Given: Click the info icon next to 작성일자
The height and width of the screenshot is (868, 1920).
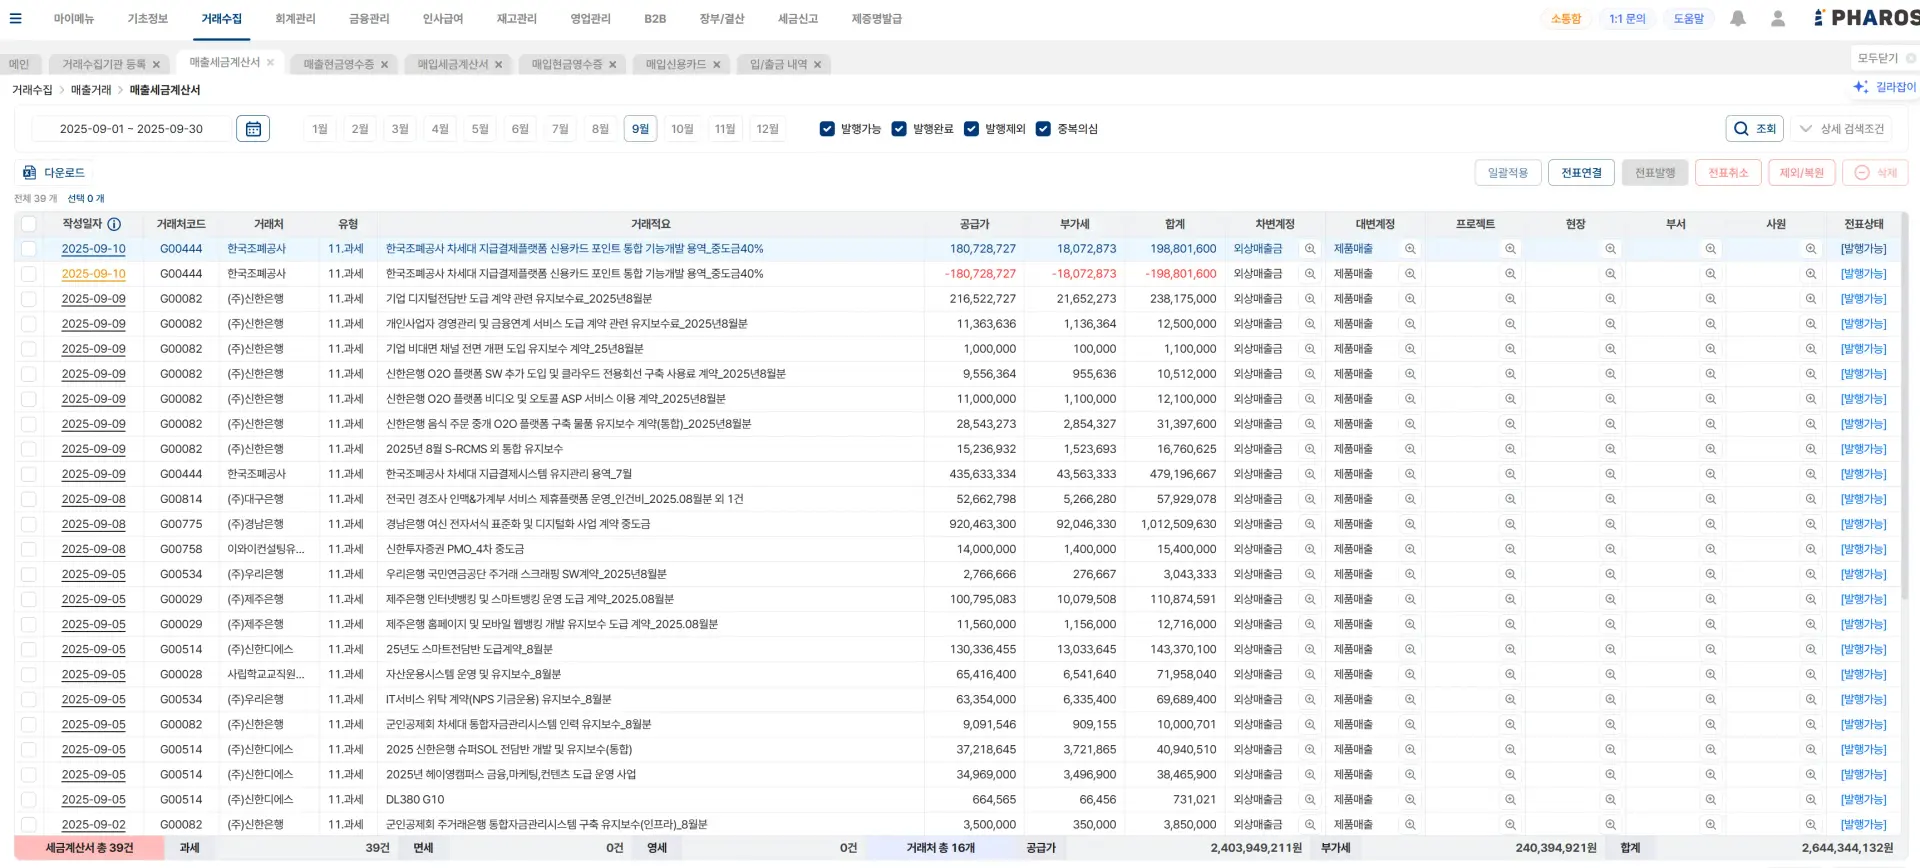Looking at the screenshot, I should click(x=114, y=224).
